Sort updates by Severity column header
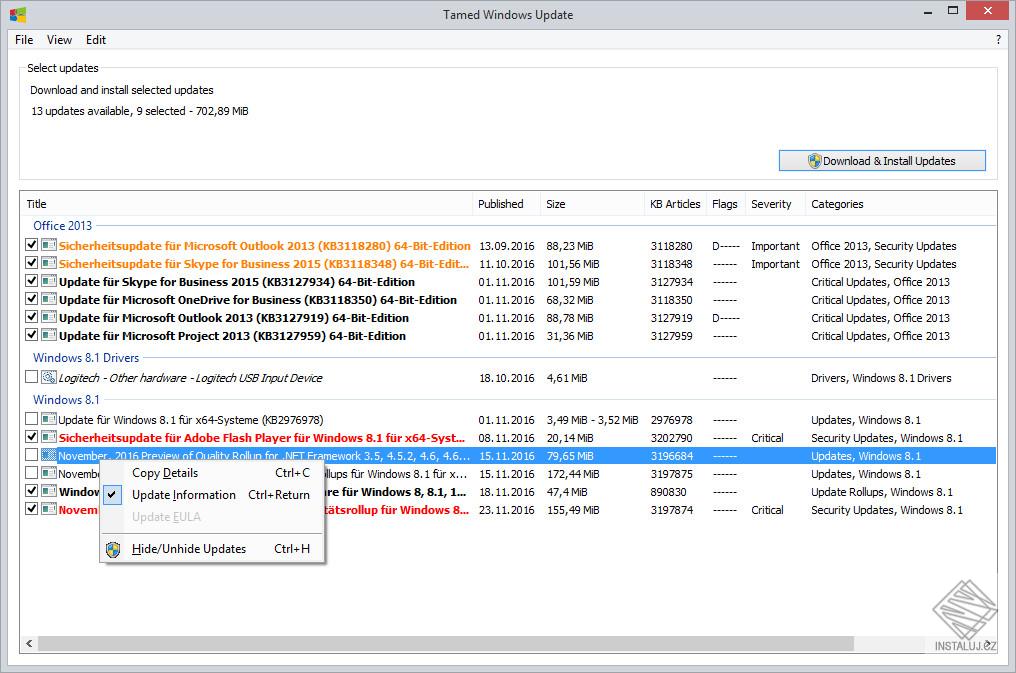 tap(775, 204)
